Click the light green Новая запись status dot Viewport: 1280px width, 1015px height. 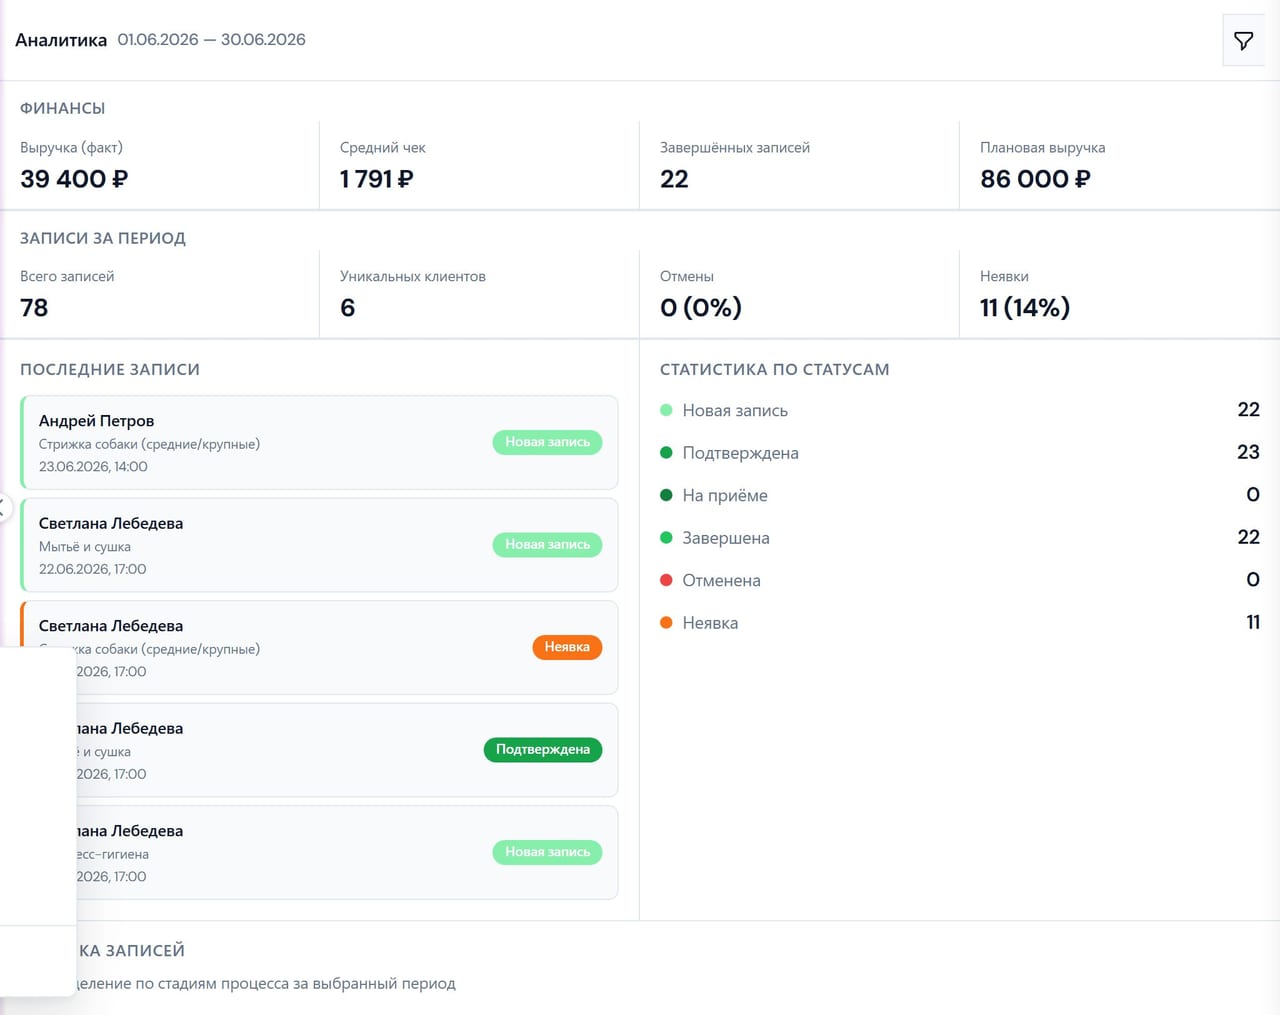coord(667,410)
